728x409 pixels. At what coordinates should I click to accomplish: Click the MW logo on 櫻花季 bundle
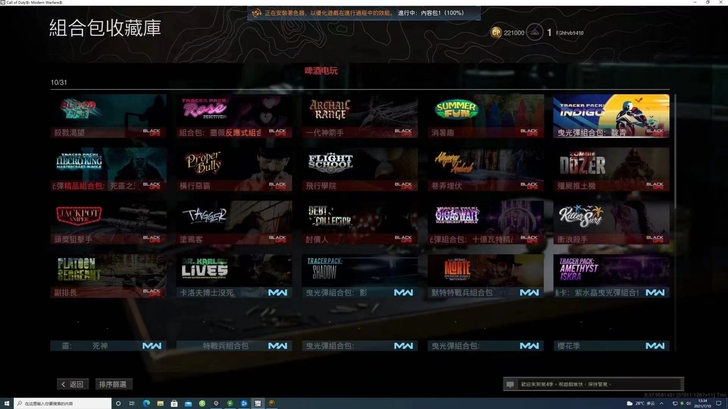point(655,346)
